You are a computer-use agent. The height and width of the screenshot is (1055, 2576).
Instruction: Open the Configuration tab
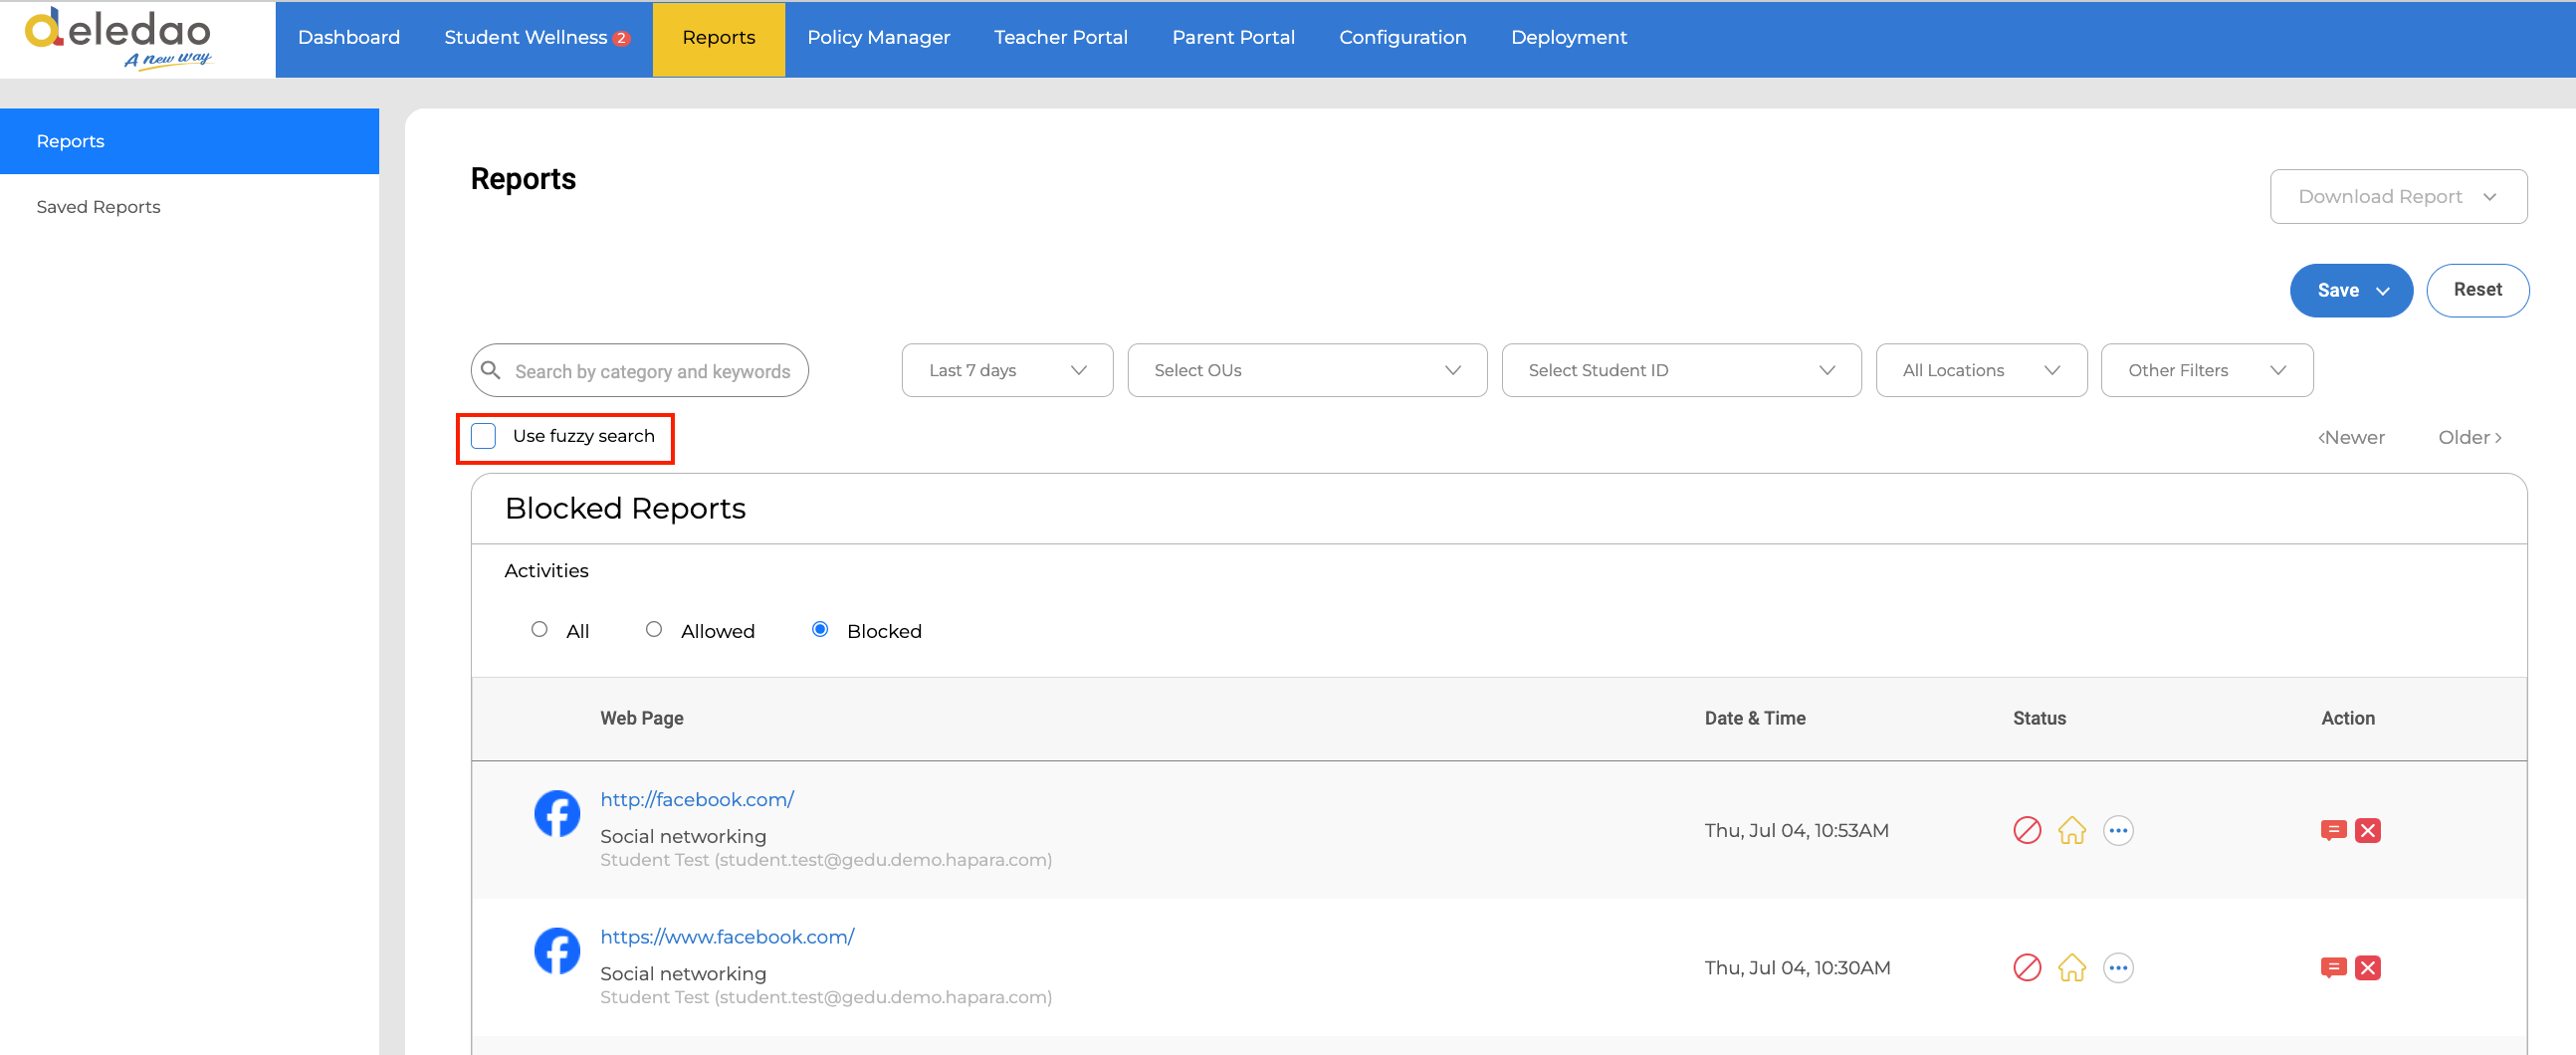pos(1402,37)
